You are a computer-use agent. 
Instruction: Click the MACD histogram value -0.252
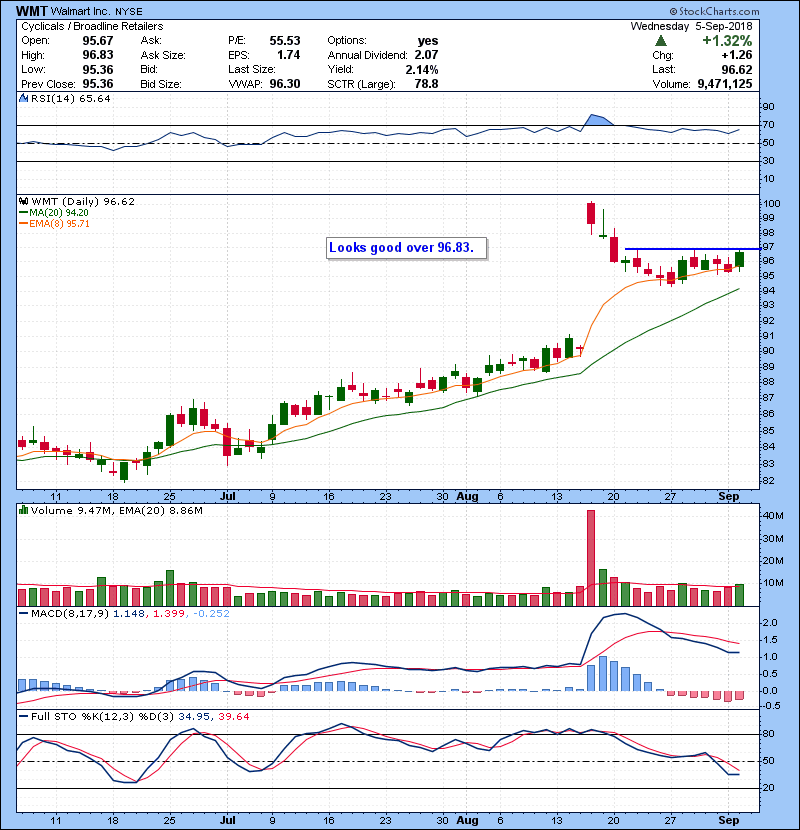211,614
